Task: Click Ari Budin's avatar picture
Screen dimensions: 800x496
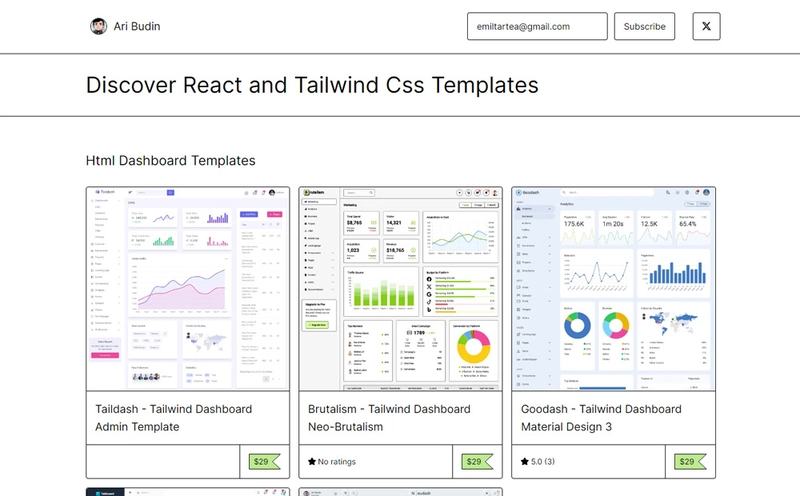Action: coord(98,26)
